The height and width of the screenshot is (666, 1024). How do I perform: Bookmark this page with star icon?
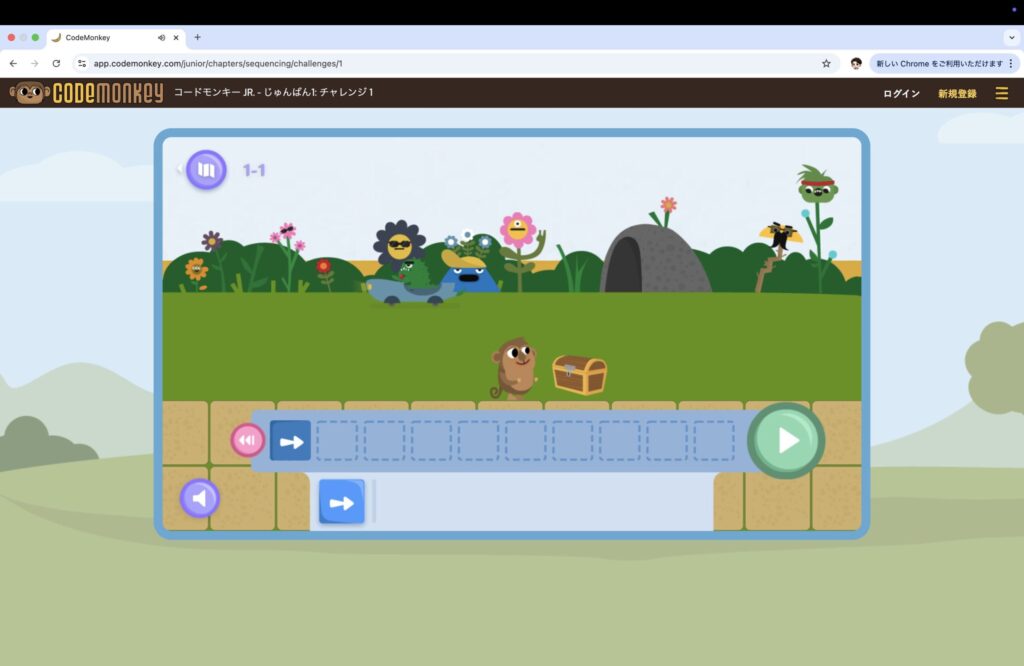click(826, 63)
